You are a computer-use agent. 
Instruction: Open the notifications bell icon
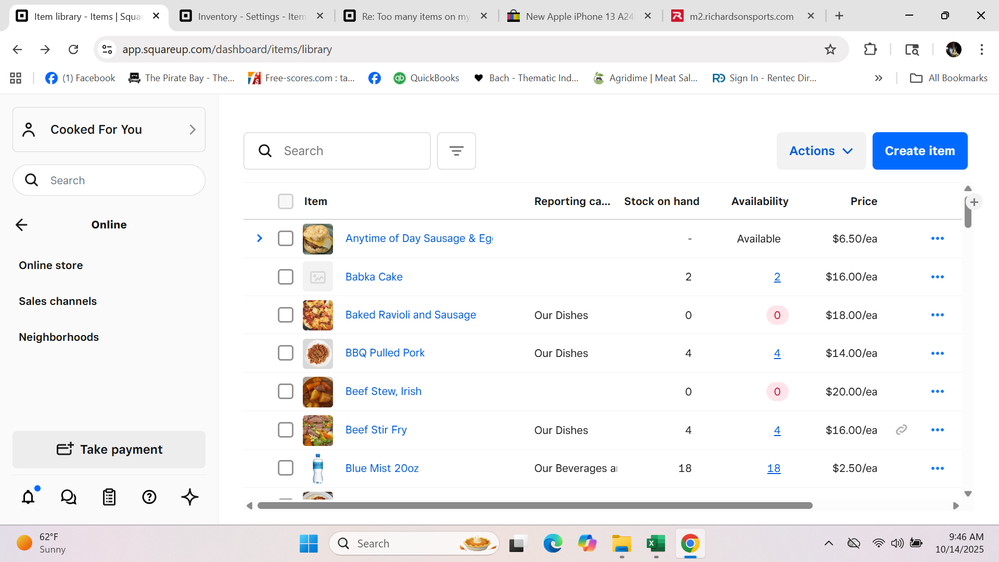(28, 497)
